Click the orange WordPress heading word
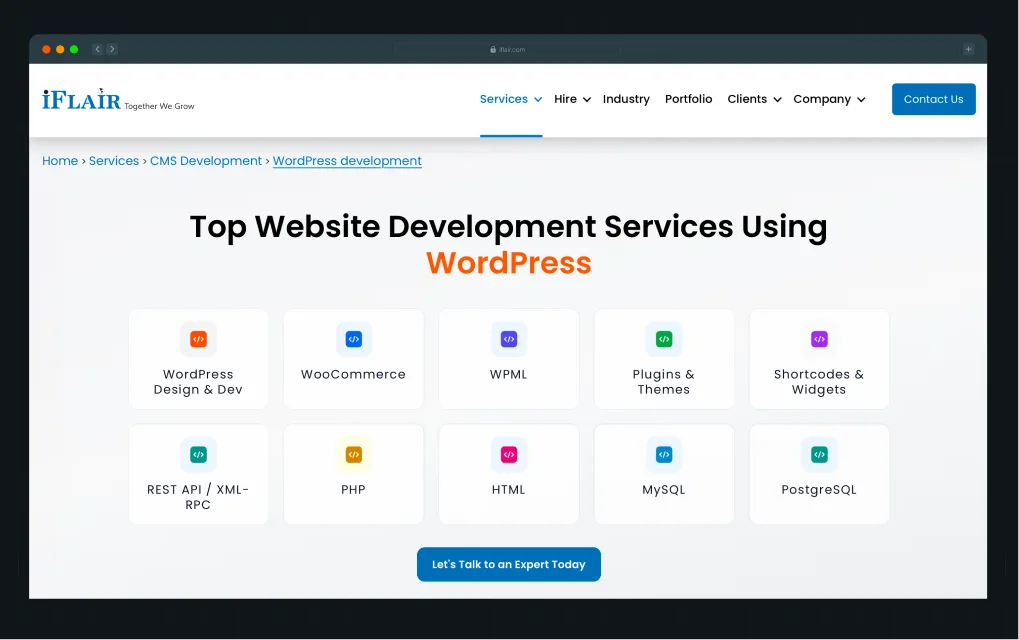Image resolution: width=1019 pixels, height=640 pixels. 509,263
